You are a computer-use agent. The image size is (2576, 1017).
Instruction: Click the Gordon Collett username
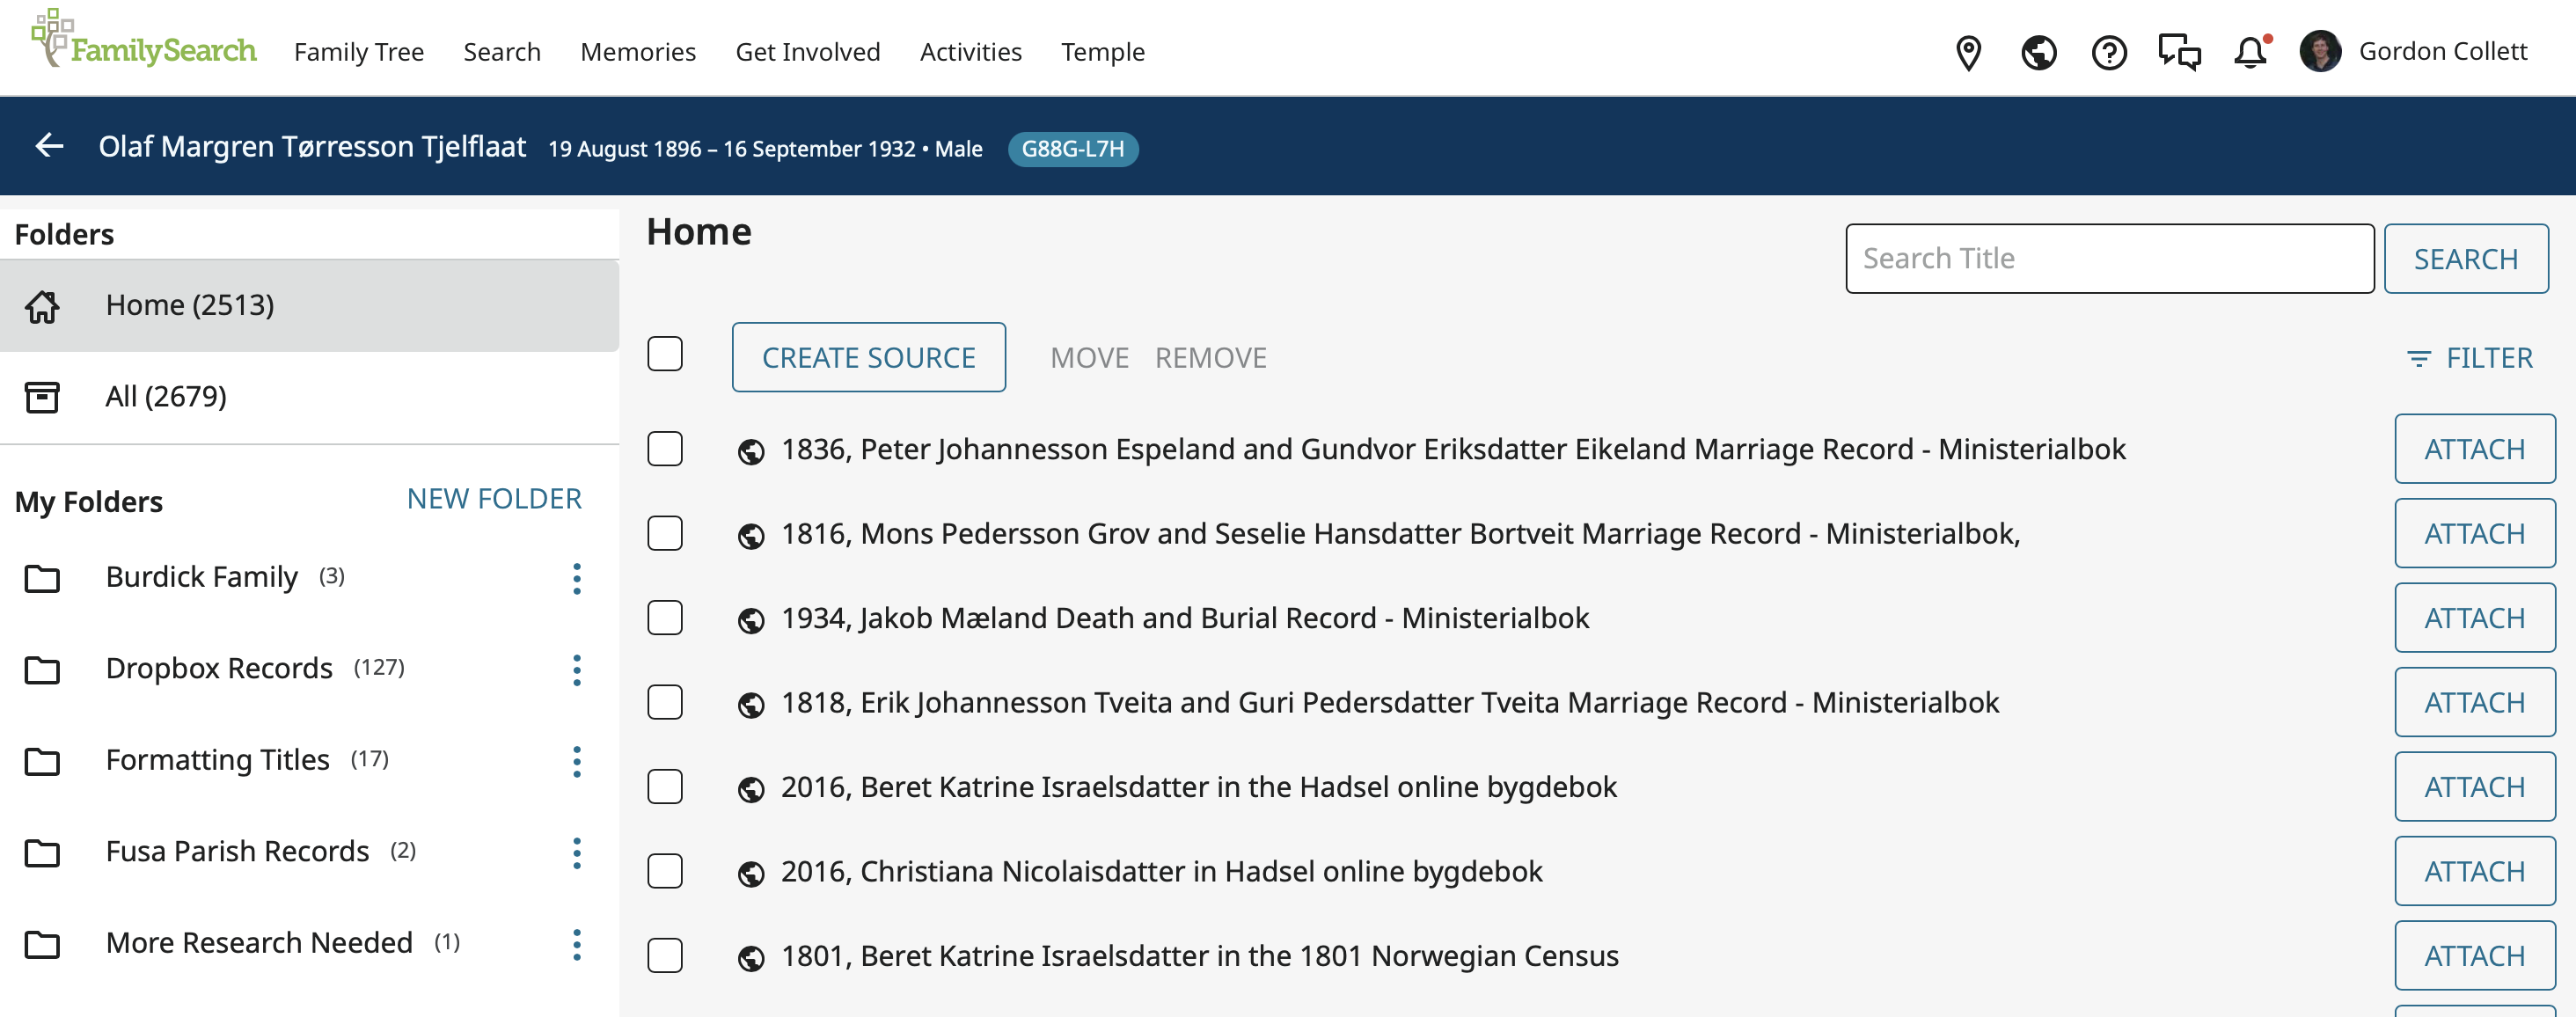point(2443,51)
